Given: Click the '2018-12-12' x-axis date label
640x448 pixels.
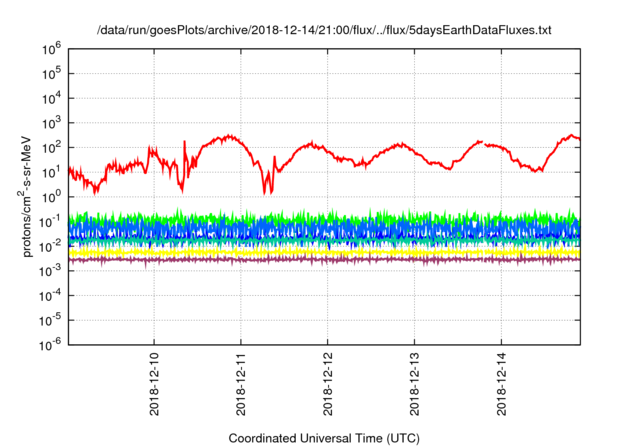Looking at the screenshot, I should pyautogui.click(x=328, y=384).
